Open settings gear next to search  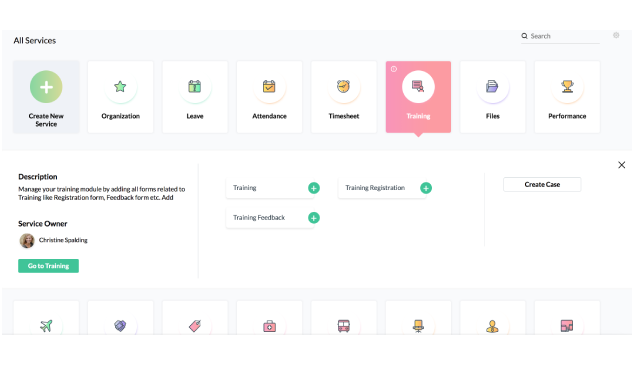[616, 35]
